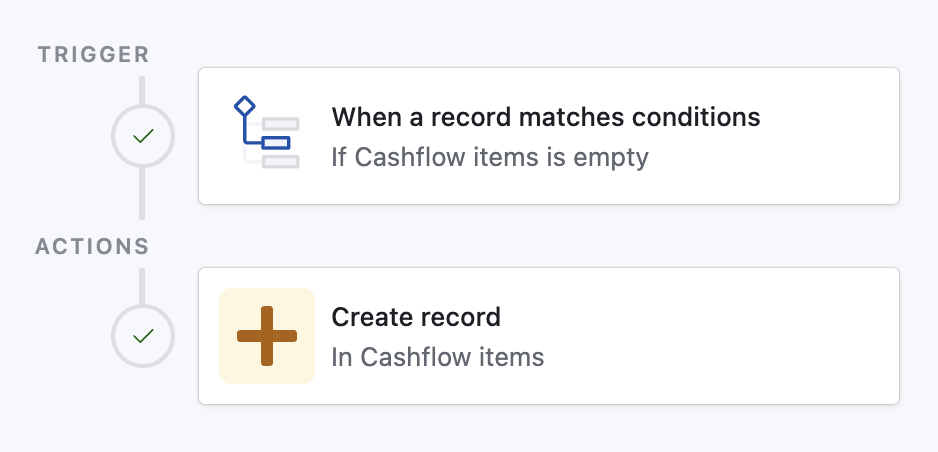Select the TRIGGER section label
938x452 pixels.
(92, 54)
